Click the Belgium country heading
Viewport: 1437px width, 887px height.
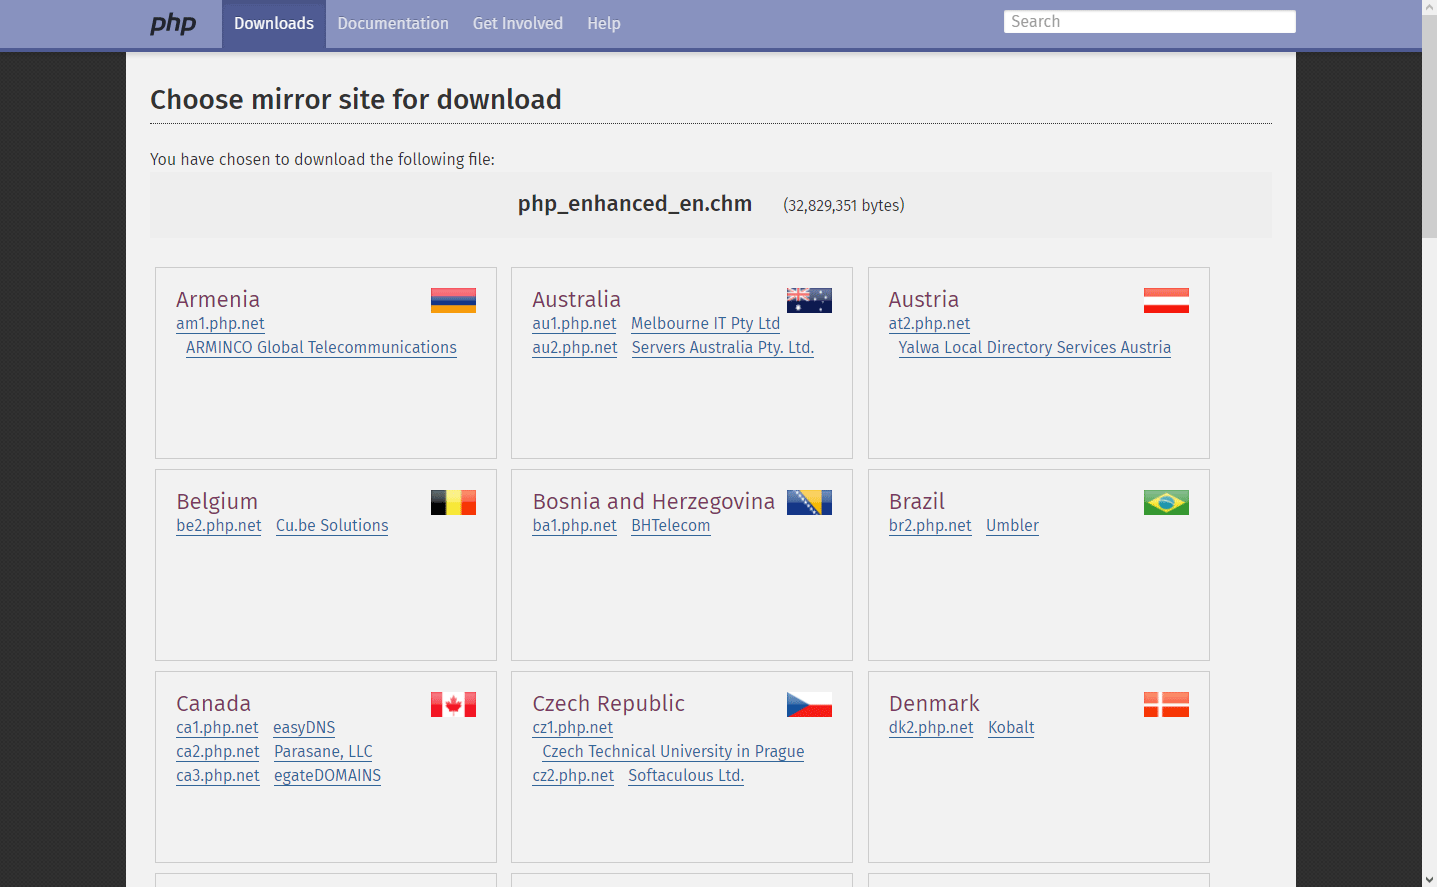click(217, 502)
